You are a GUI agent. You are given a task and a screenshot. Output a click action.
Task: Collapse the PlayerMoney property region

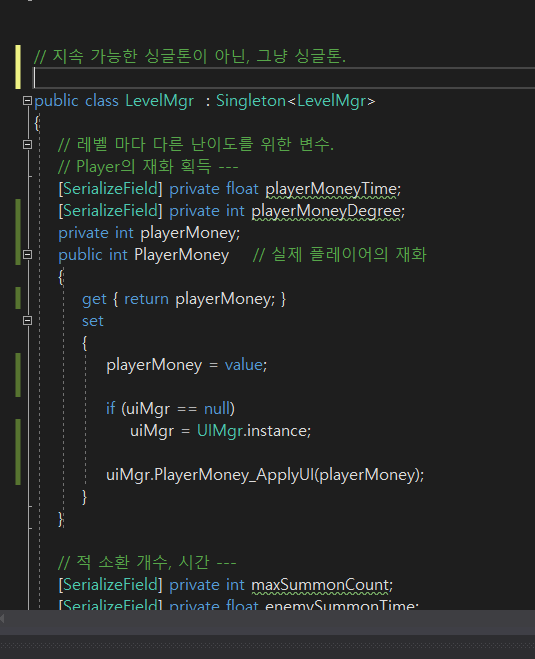[27, 255]
